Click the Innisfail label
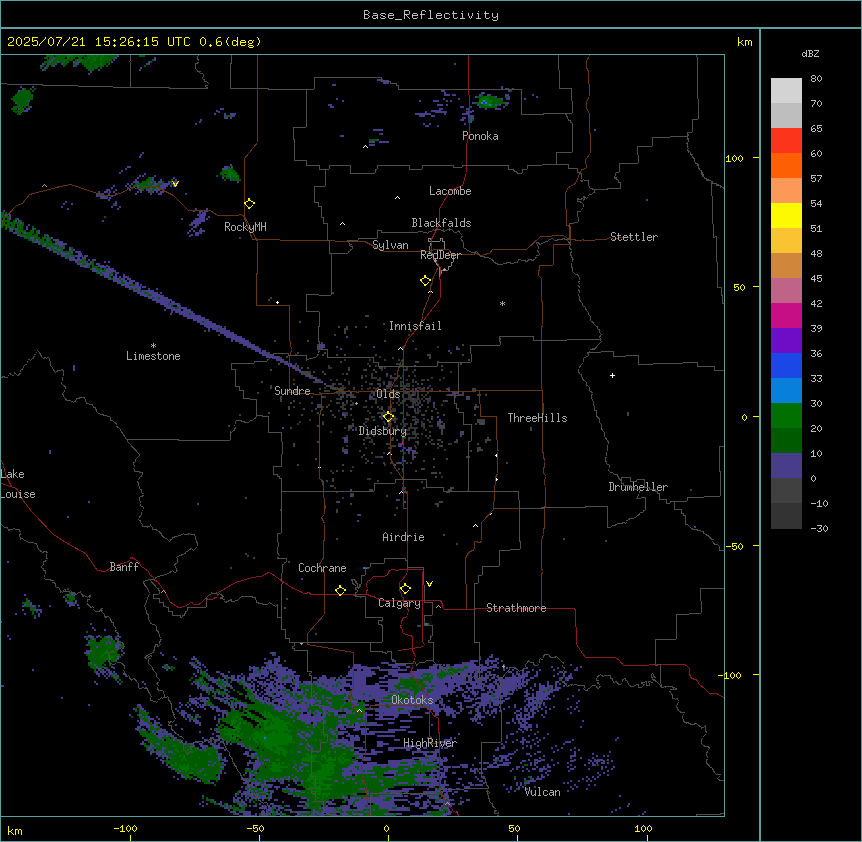This screenshot has width=862, height=842. pos(415,326)
